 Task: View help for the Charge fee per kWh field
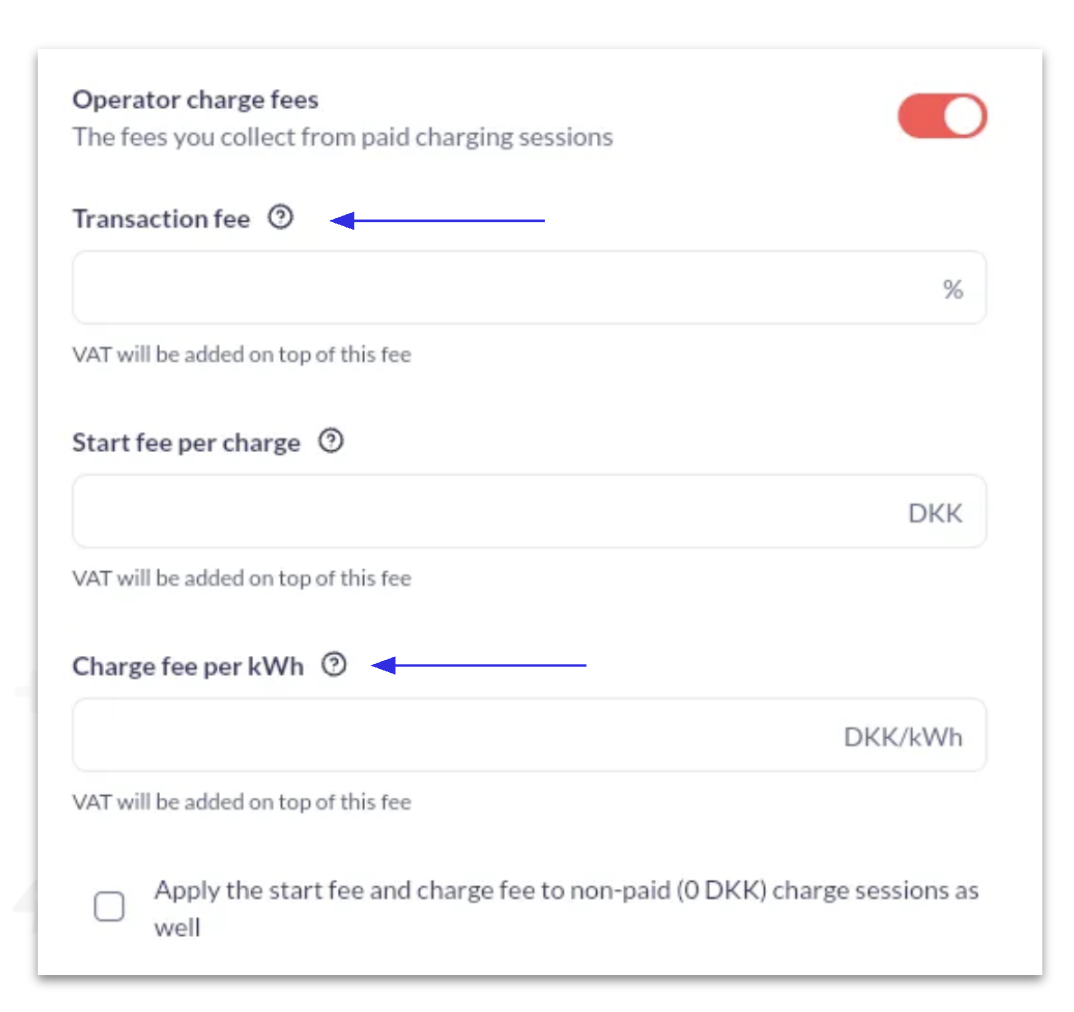[x=334, y=664]
